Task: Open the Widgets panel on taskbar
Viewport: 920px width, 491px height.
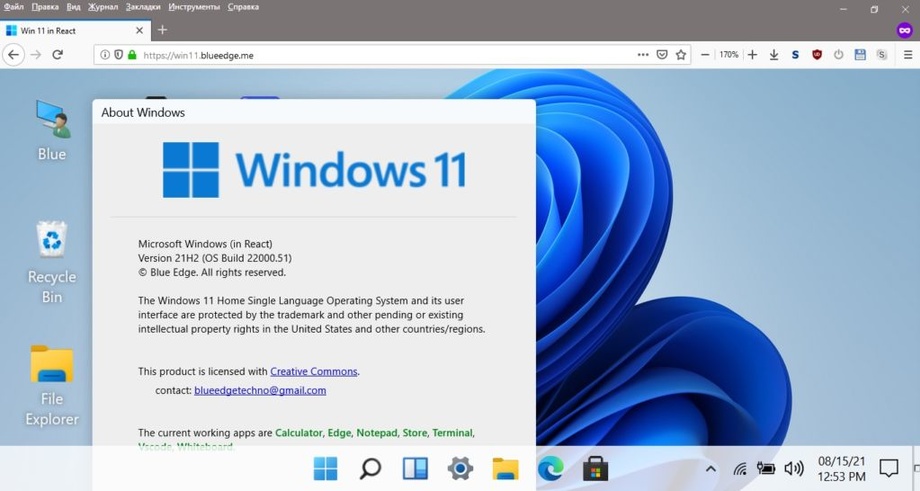Action: [x=415, y=469]
